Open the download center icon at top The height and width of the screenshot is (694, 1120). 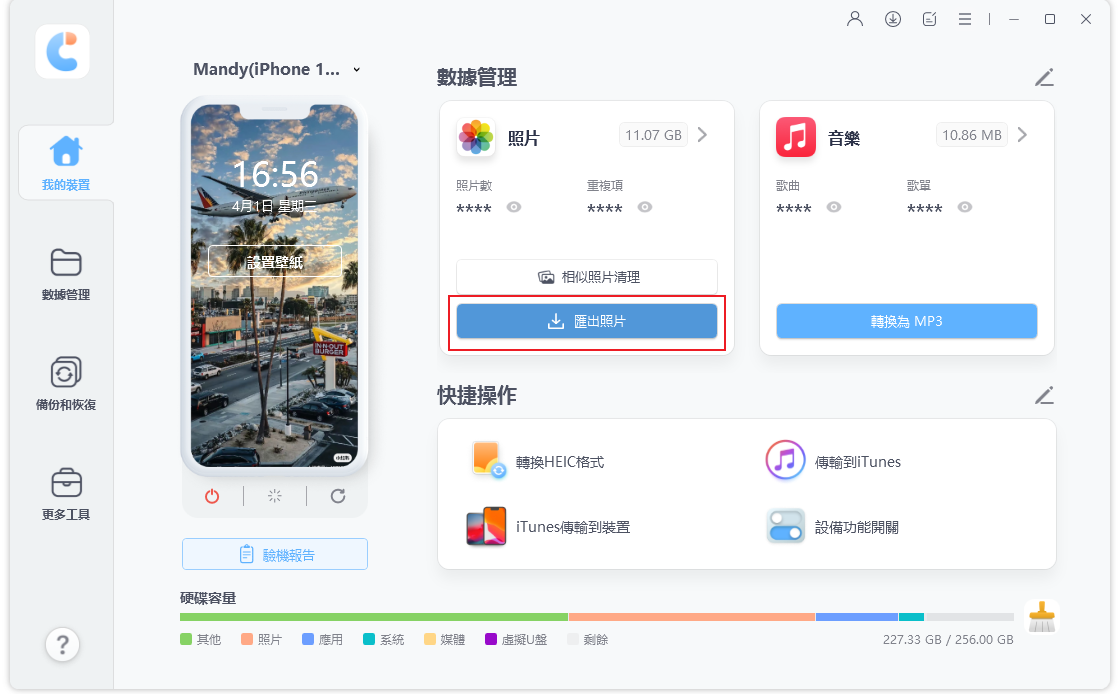click(x=892, y=18)
